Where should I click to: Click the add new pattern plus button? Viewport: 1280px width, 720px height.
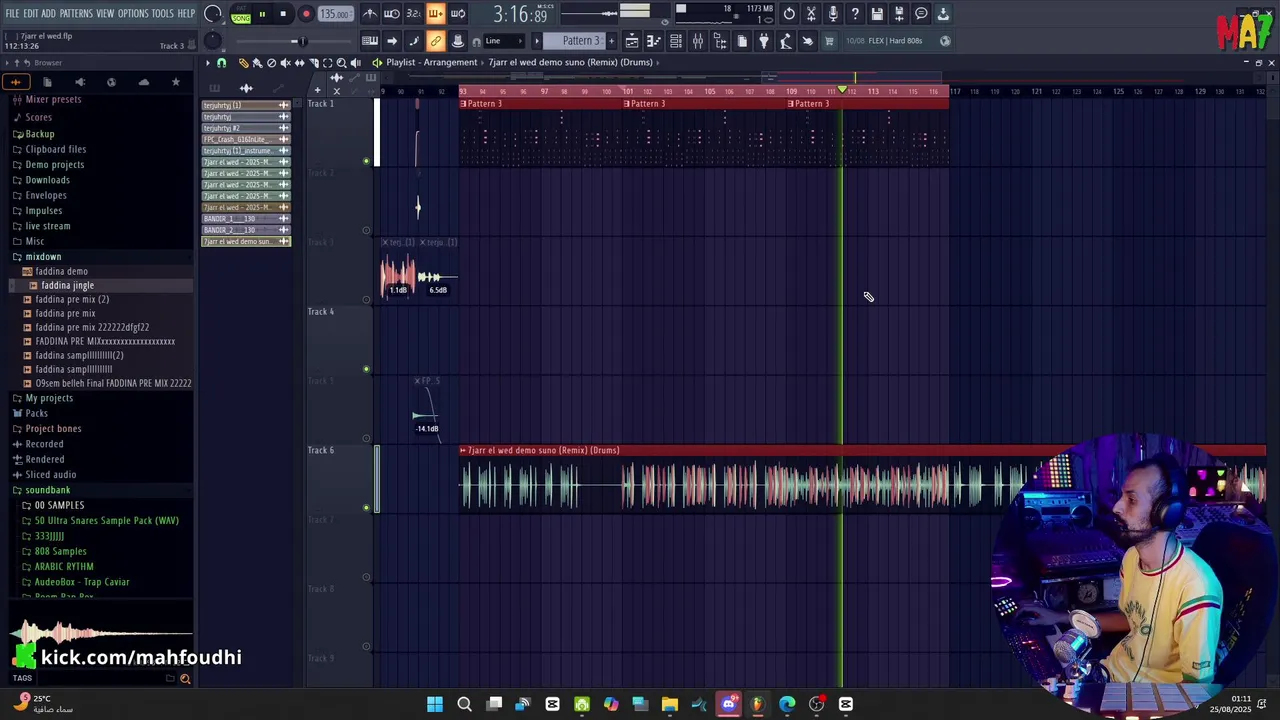click(612, 41)
